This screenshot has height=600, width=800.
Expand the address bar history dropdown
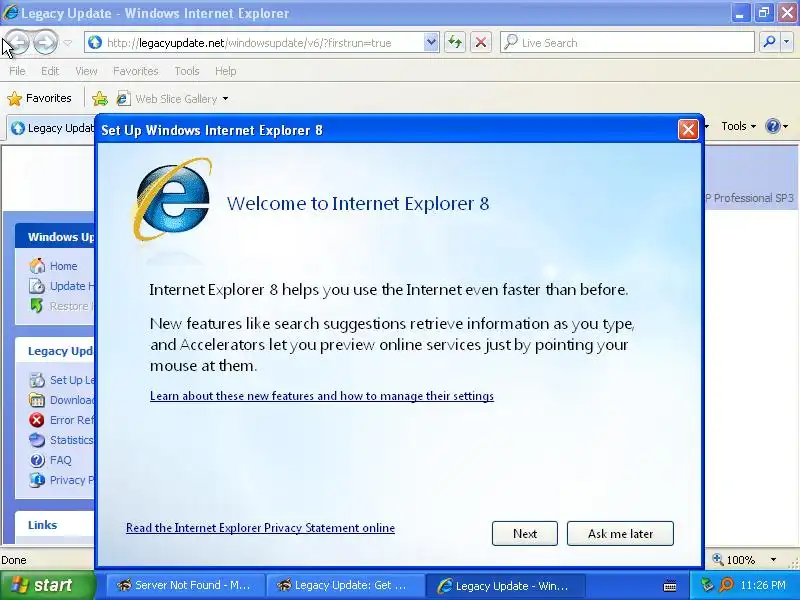[x=431, y=43]
